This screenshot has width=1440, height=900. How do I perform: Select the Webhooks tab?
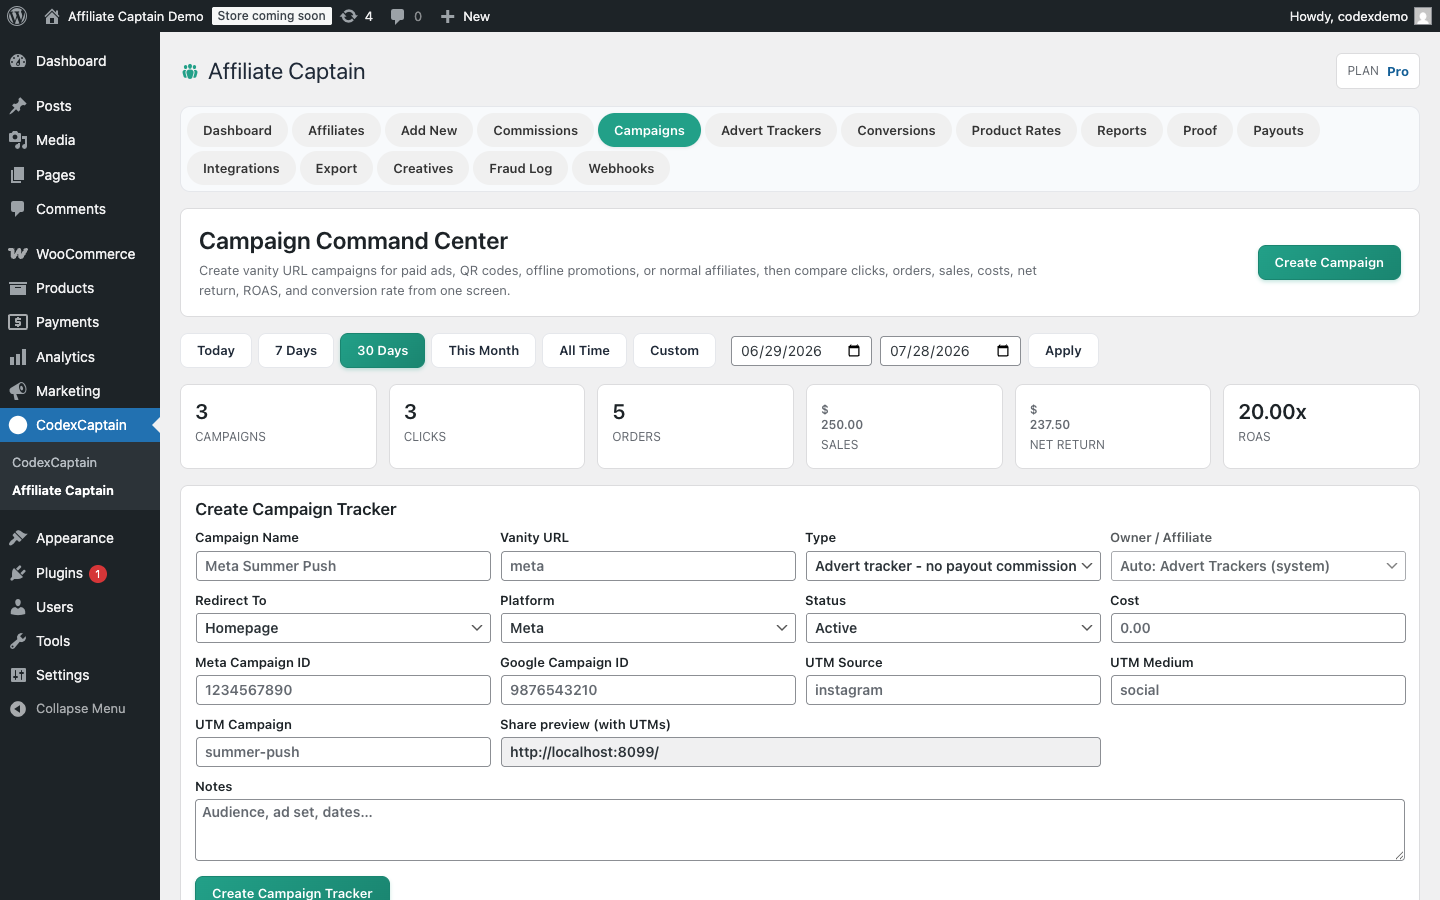tap(621, 168)
